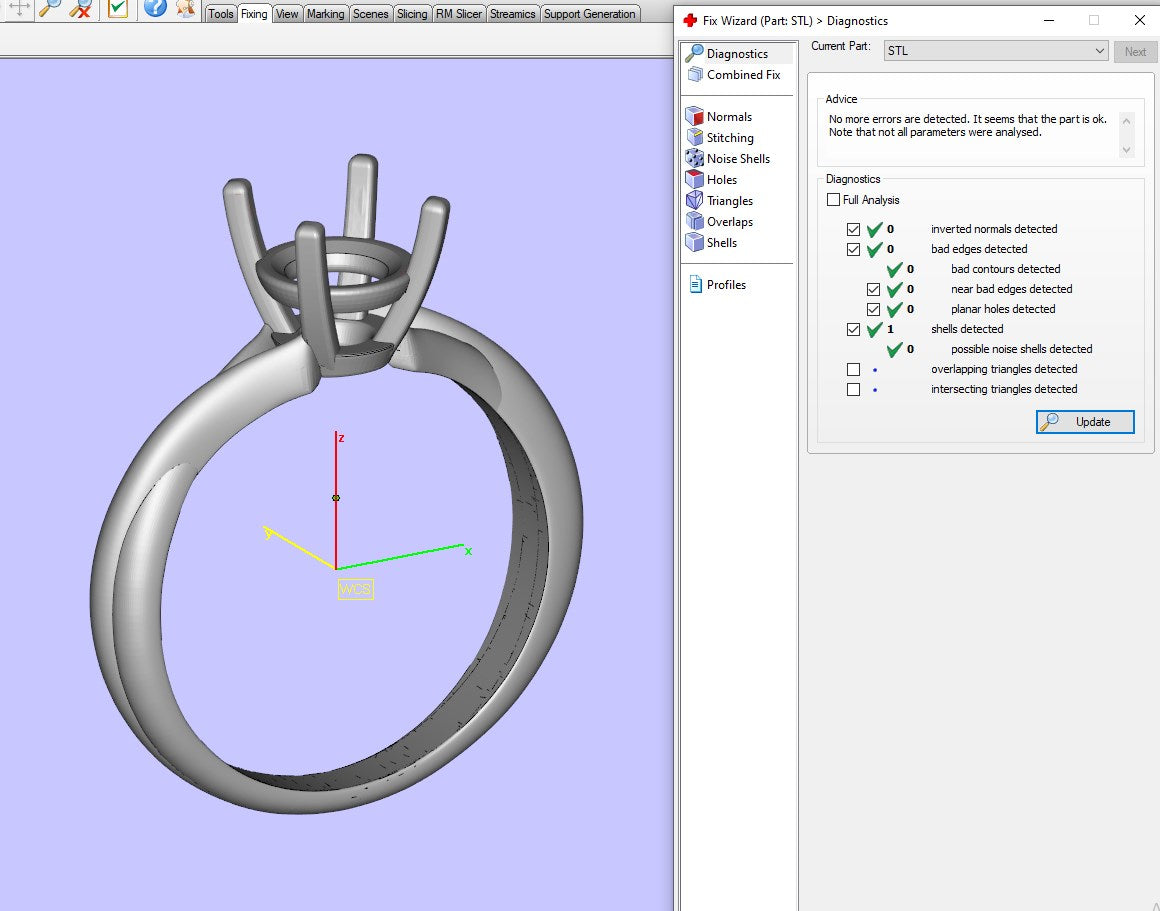Check the intersecting triangles detected box
This screenshot has width=1160, height=911.
[853, 389]
